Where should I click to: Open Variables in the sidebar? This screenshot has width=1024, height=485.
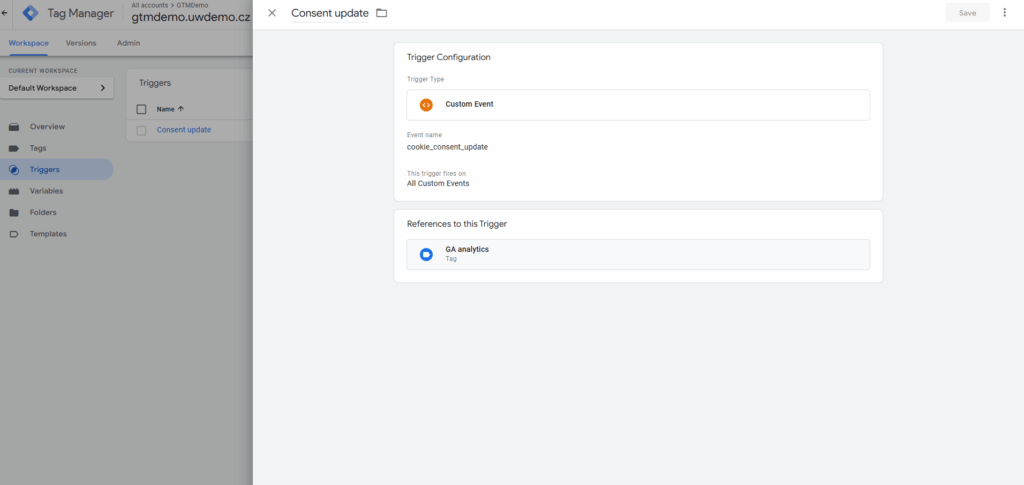point(46,191)
